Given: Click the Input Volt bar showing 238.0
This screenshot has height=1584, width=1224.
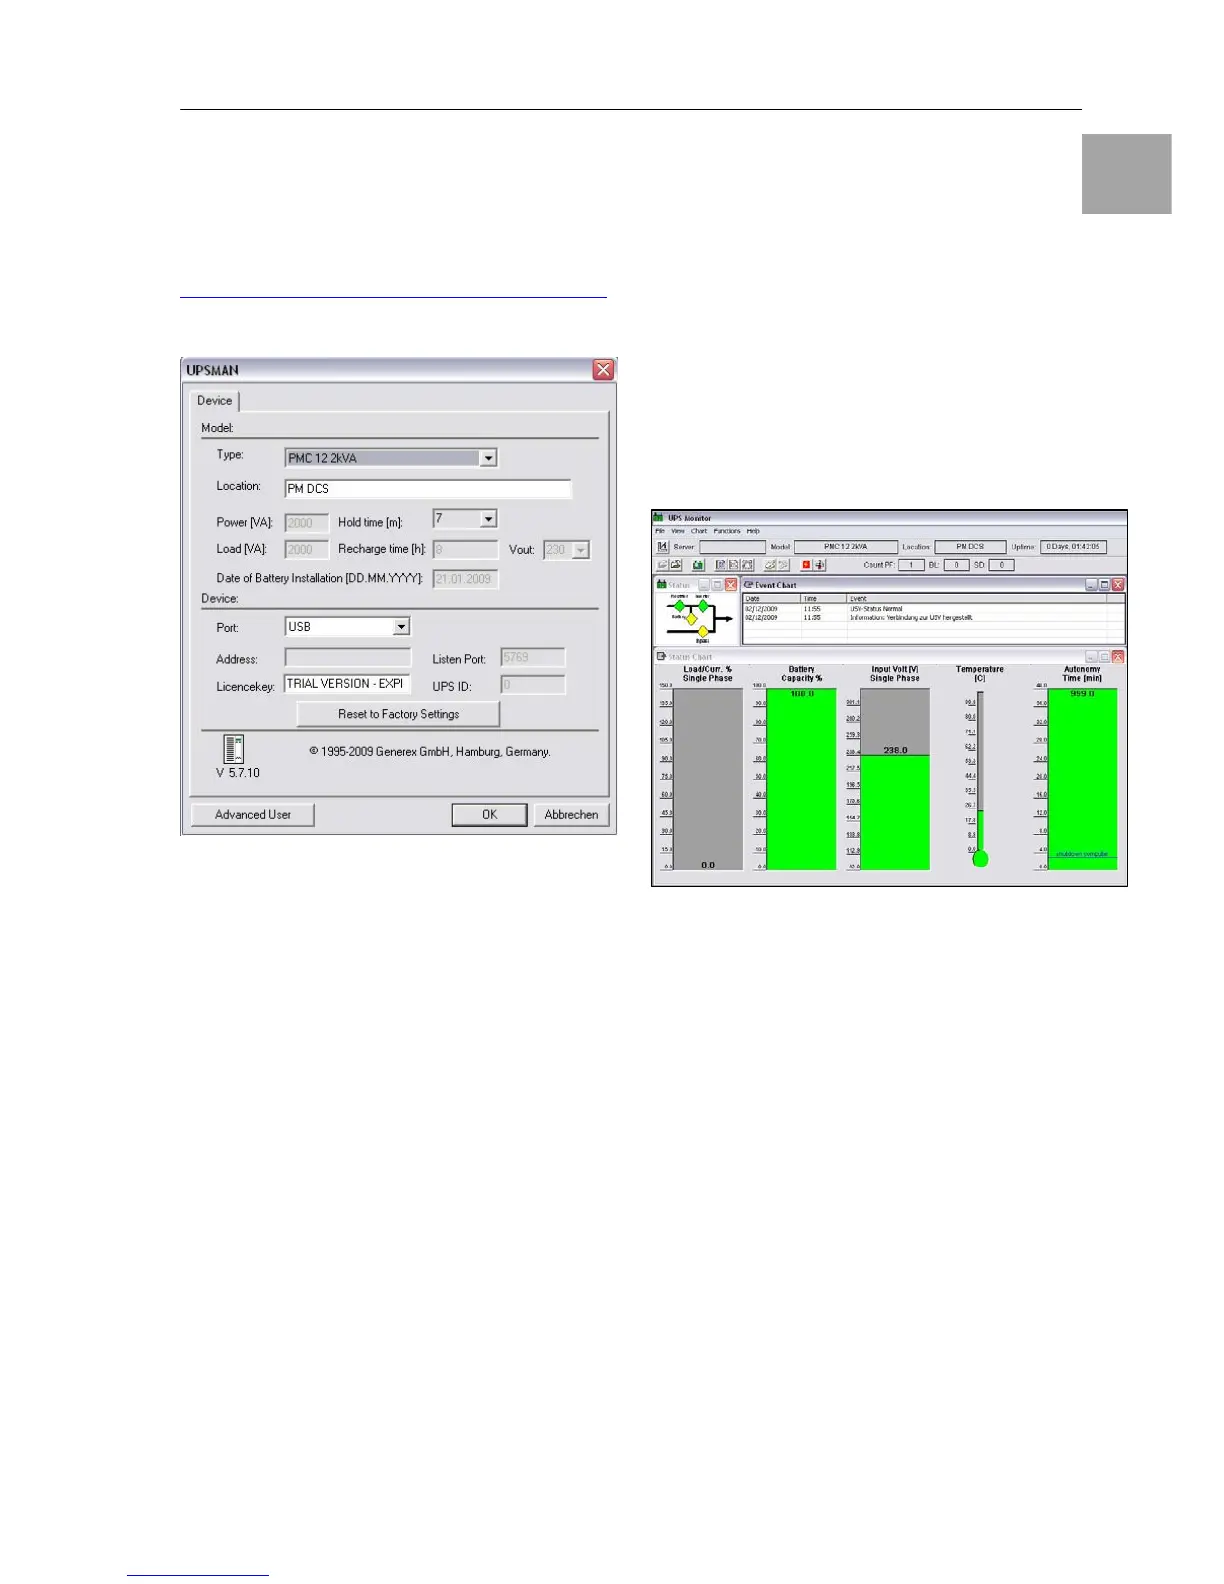Looking at the screenshot, I should (894, 779).
